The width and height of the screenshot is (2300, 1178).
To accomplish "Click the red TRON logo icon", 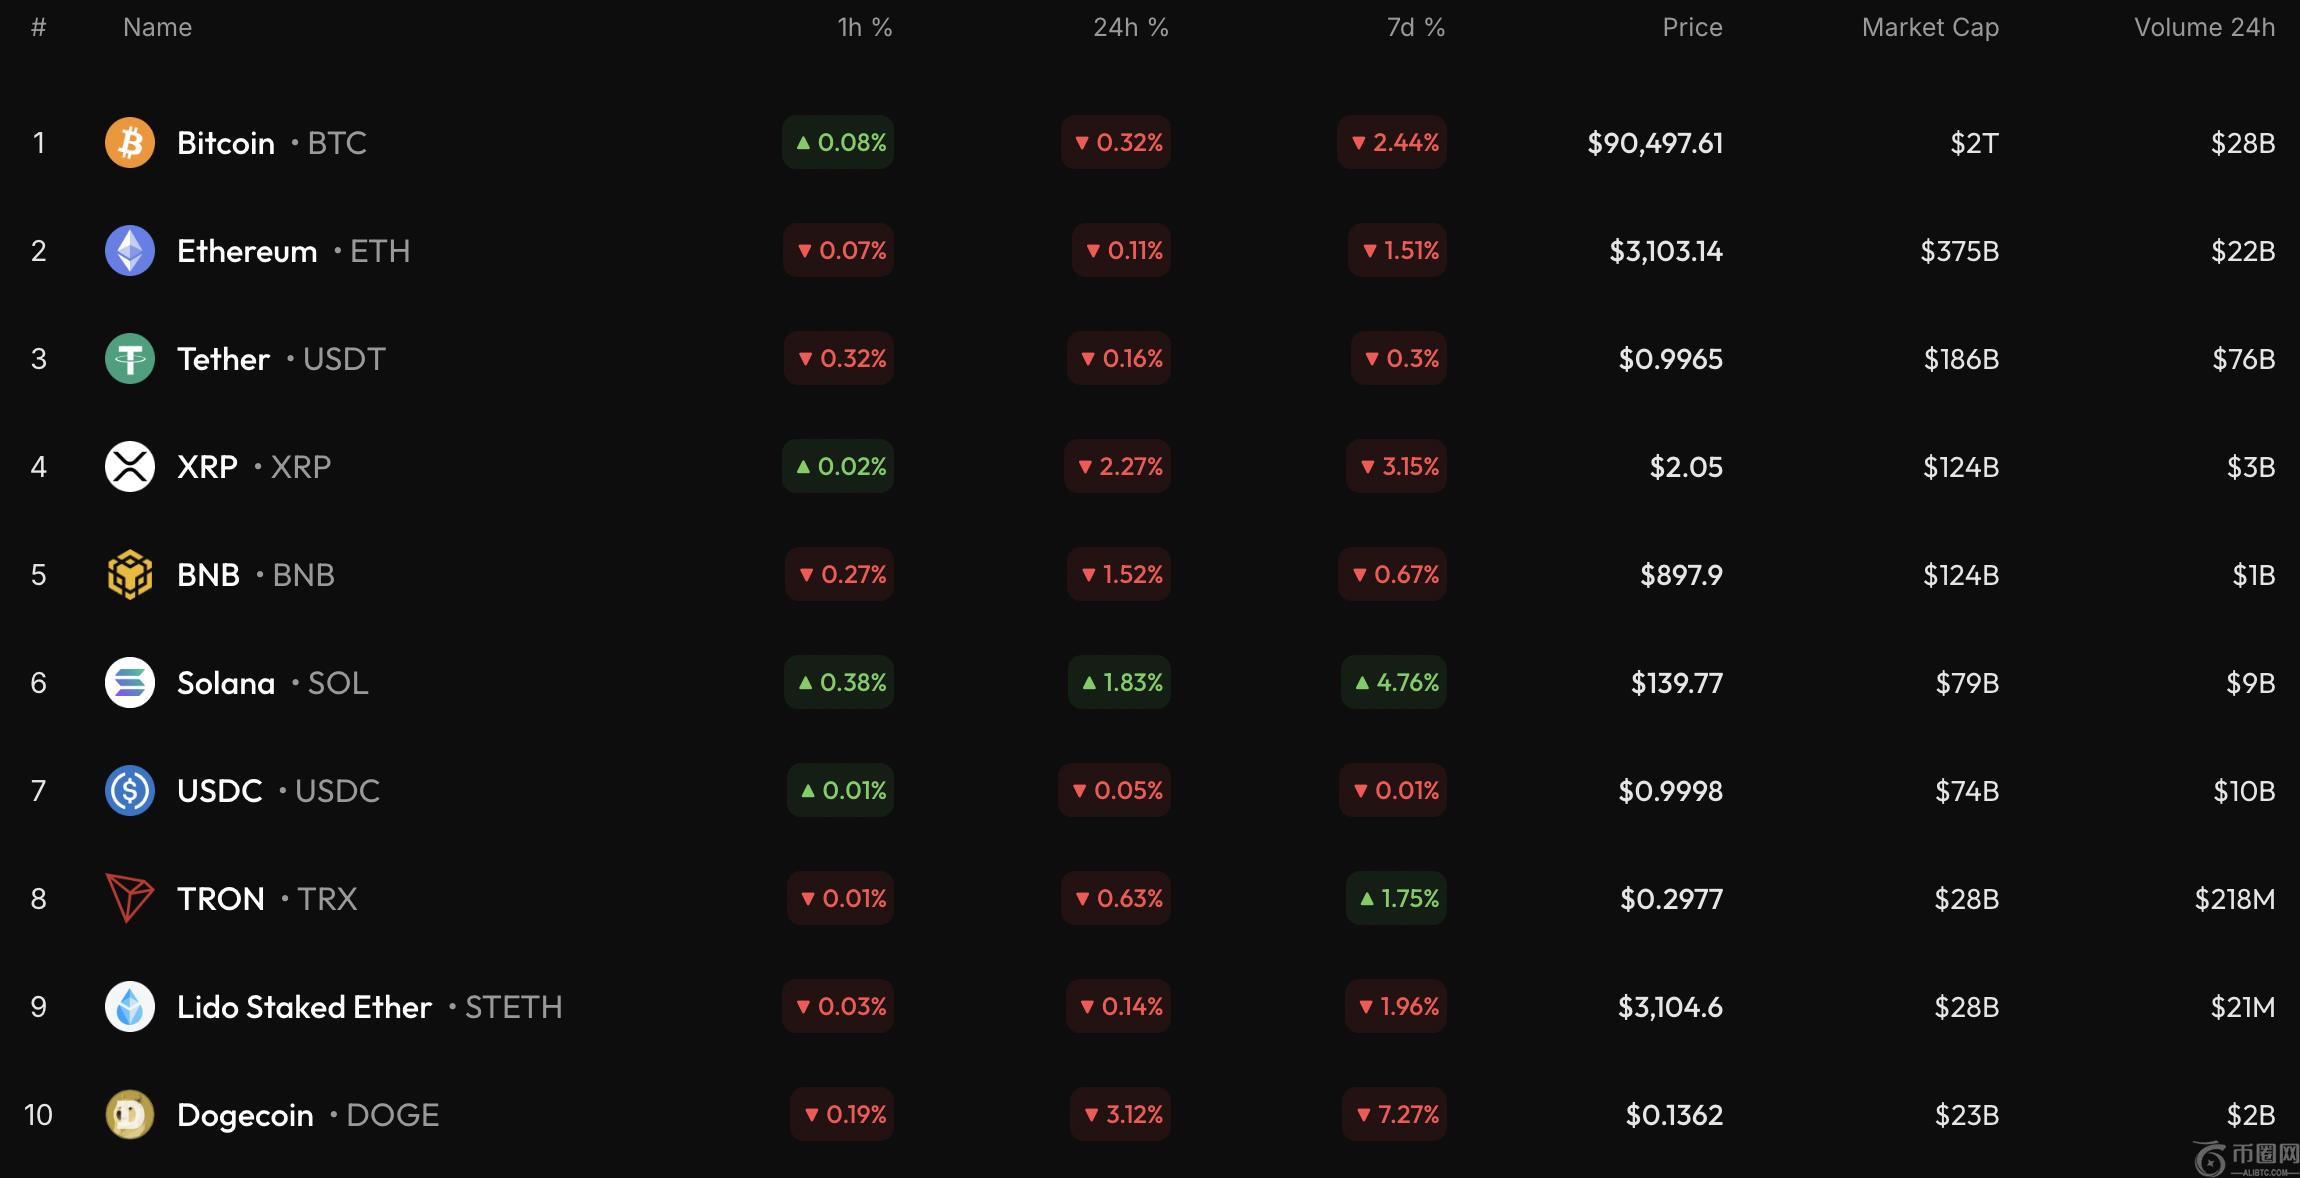I will pos(130,899).
